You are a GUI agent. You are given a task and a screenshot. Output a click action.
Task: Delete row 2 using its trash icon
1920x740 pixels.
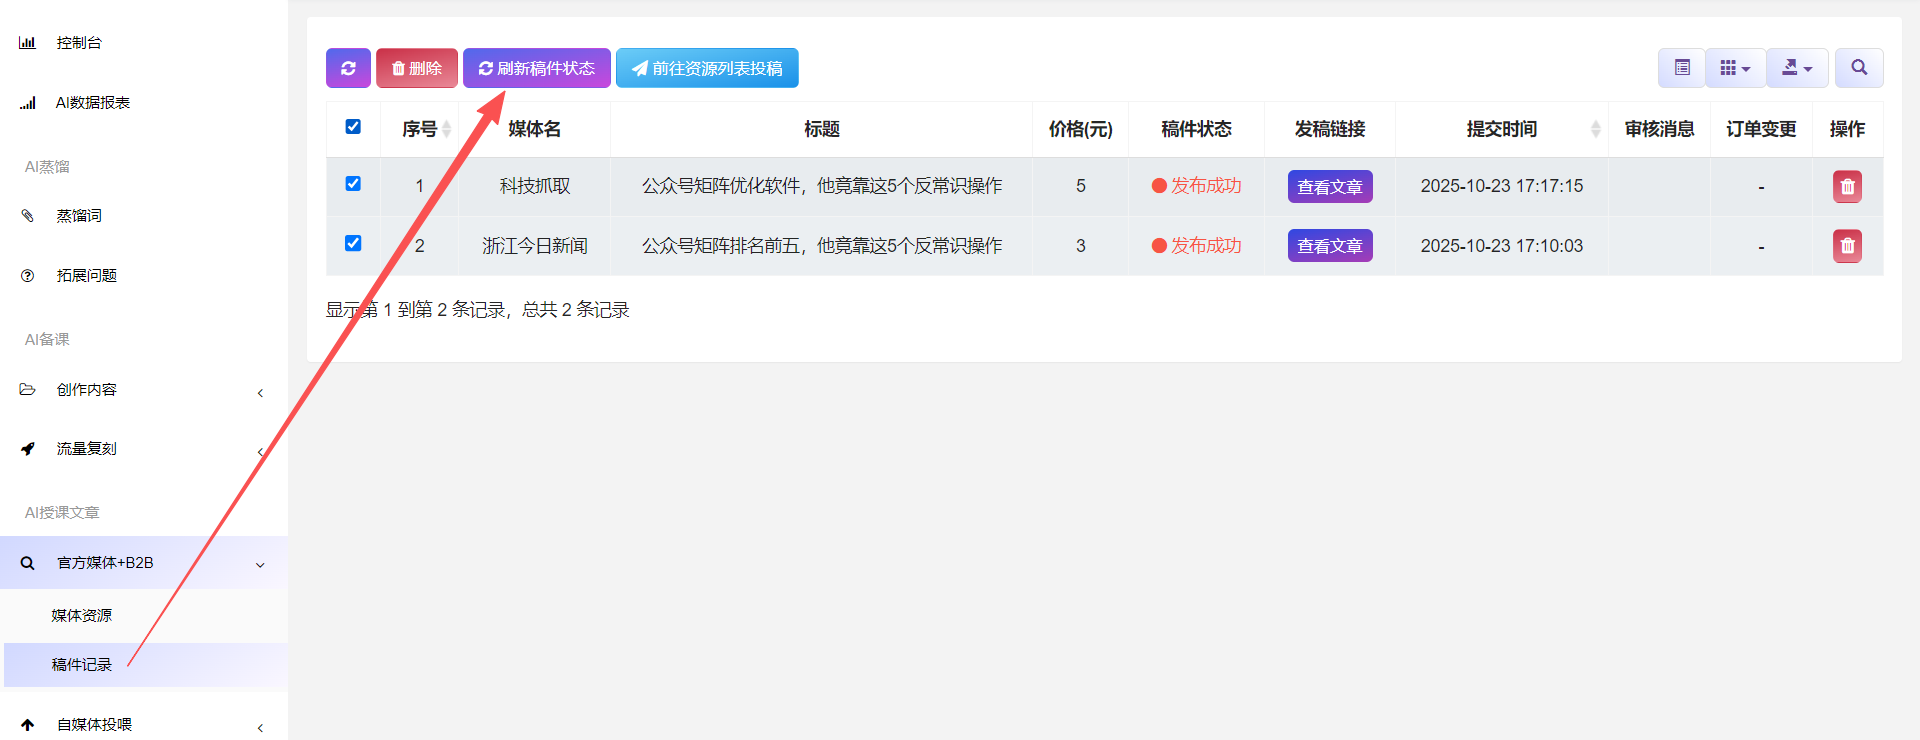(x=1847, y=246)
